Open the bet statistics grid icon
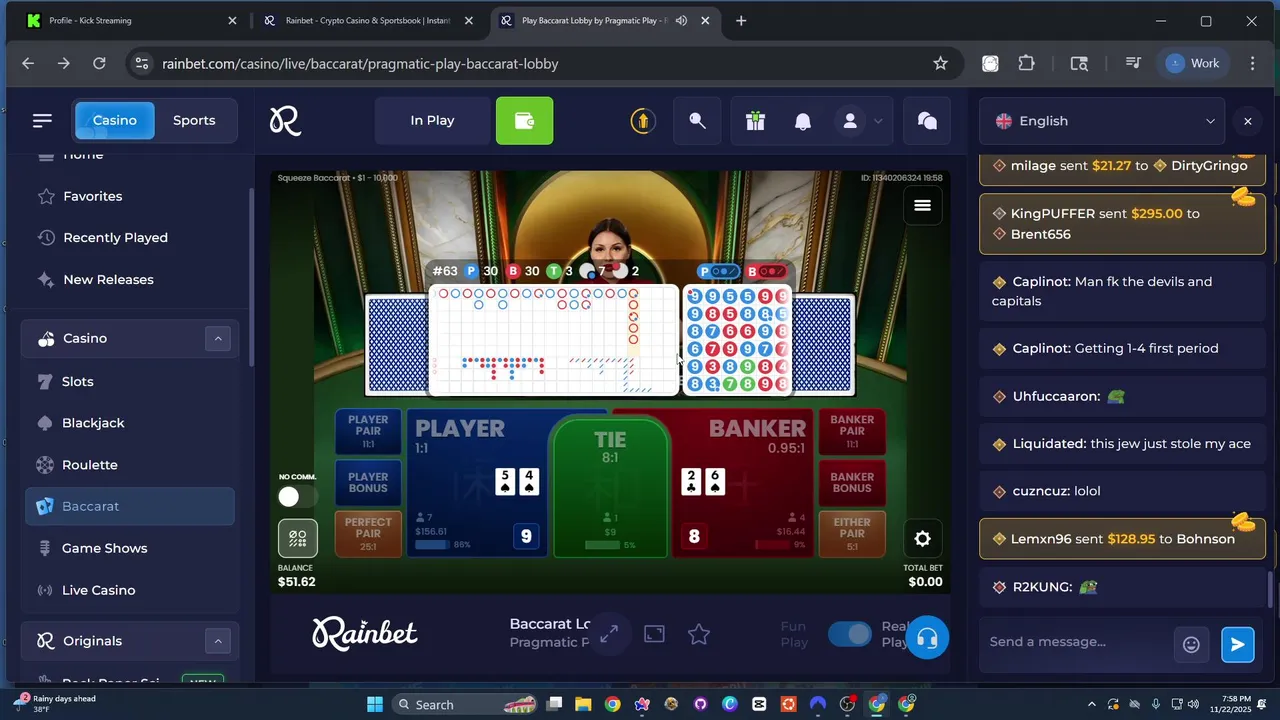The height and width of the screenshot is (720, 1280). (x=298, y=539)
